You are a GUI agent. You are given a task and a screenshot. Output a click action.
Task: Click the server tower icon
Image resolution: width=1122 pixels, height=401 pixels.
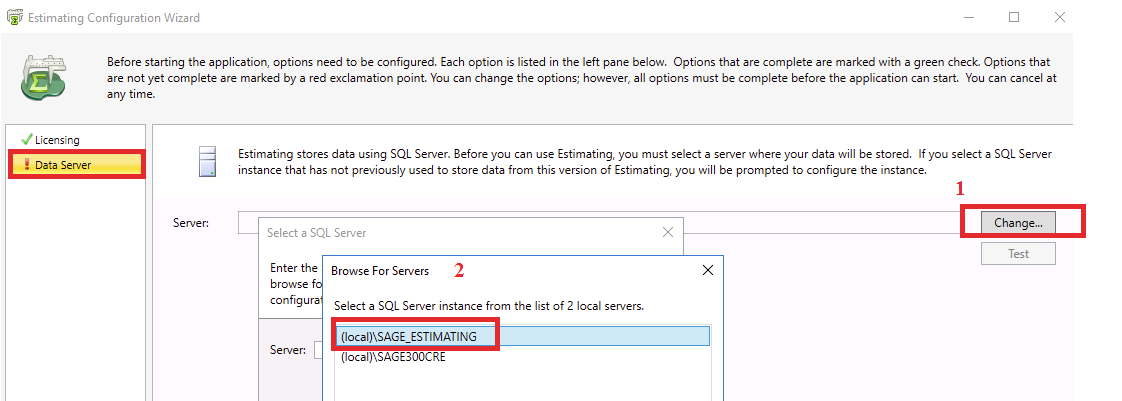tap(206, 162)
